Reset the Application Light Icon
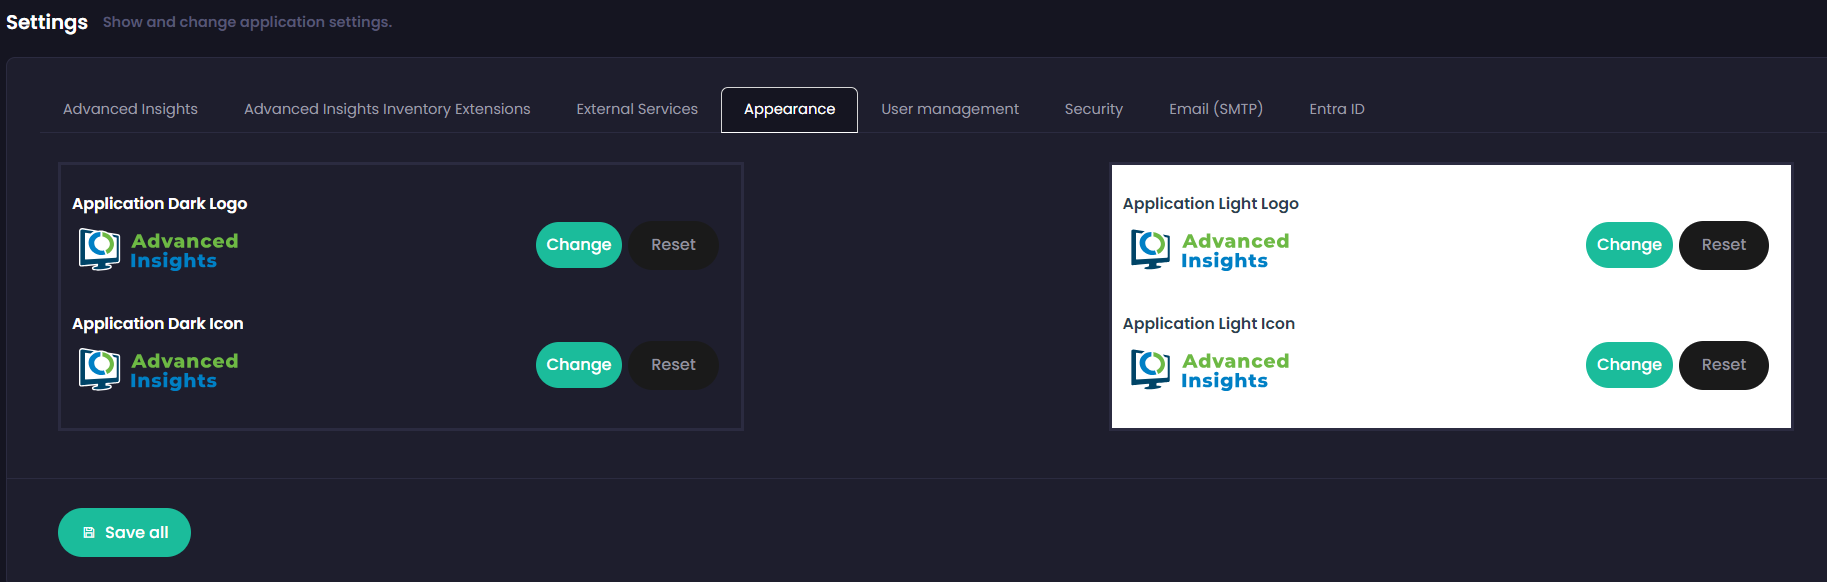Viewport: 1827px width, 582px height. click(x=1723, y=365)
